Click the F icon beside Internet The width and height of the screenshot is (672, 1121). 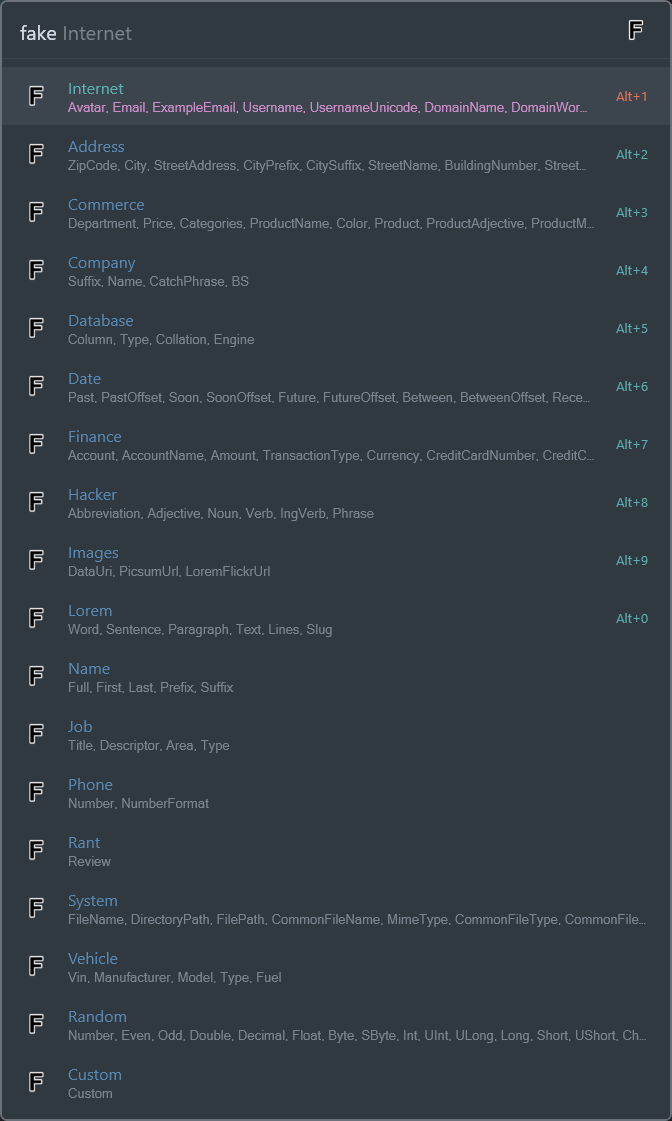coord(36,96)
